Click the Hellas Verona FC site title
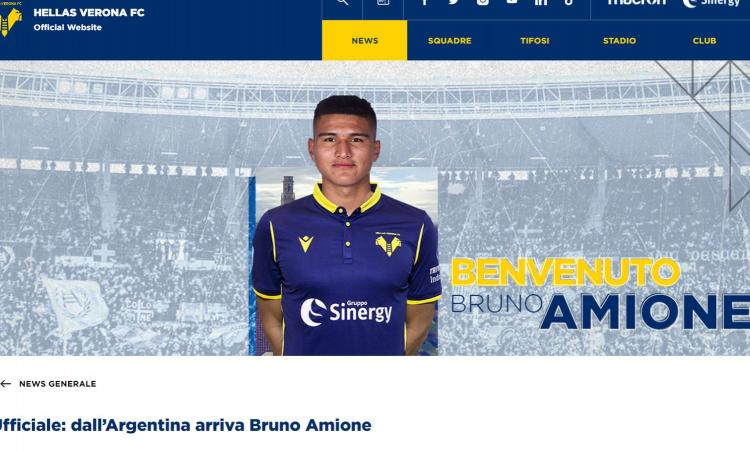This screenshot has height=450, width=750. coord(89,12)
